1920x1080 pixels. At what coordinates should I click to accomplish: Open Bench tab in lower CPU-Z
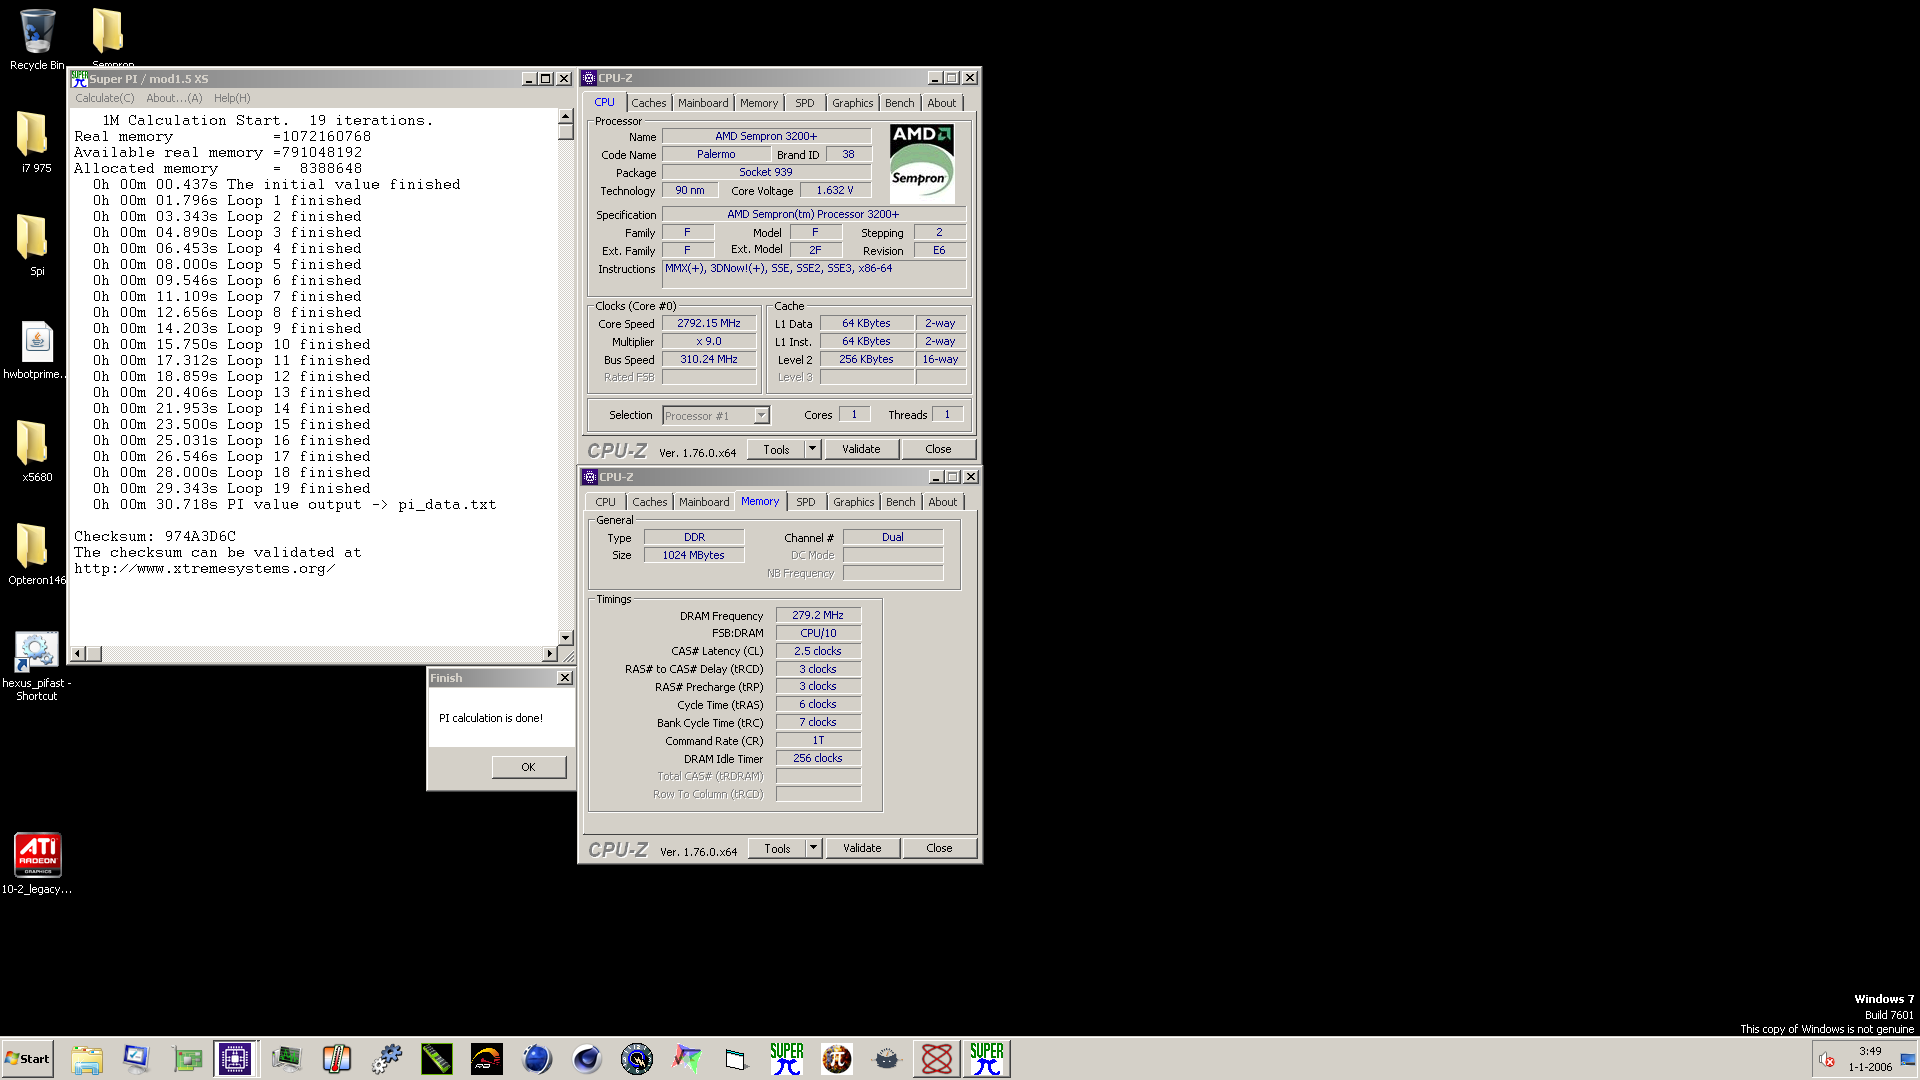900,502
